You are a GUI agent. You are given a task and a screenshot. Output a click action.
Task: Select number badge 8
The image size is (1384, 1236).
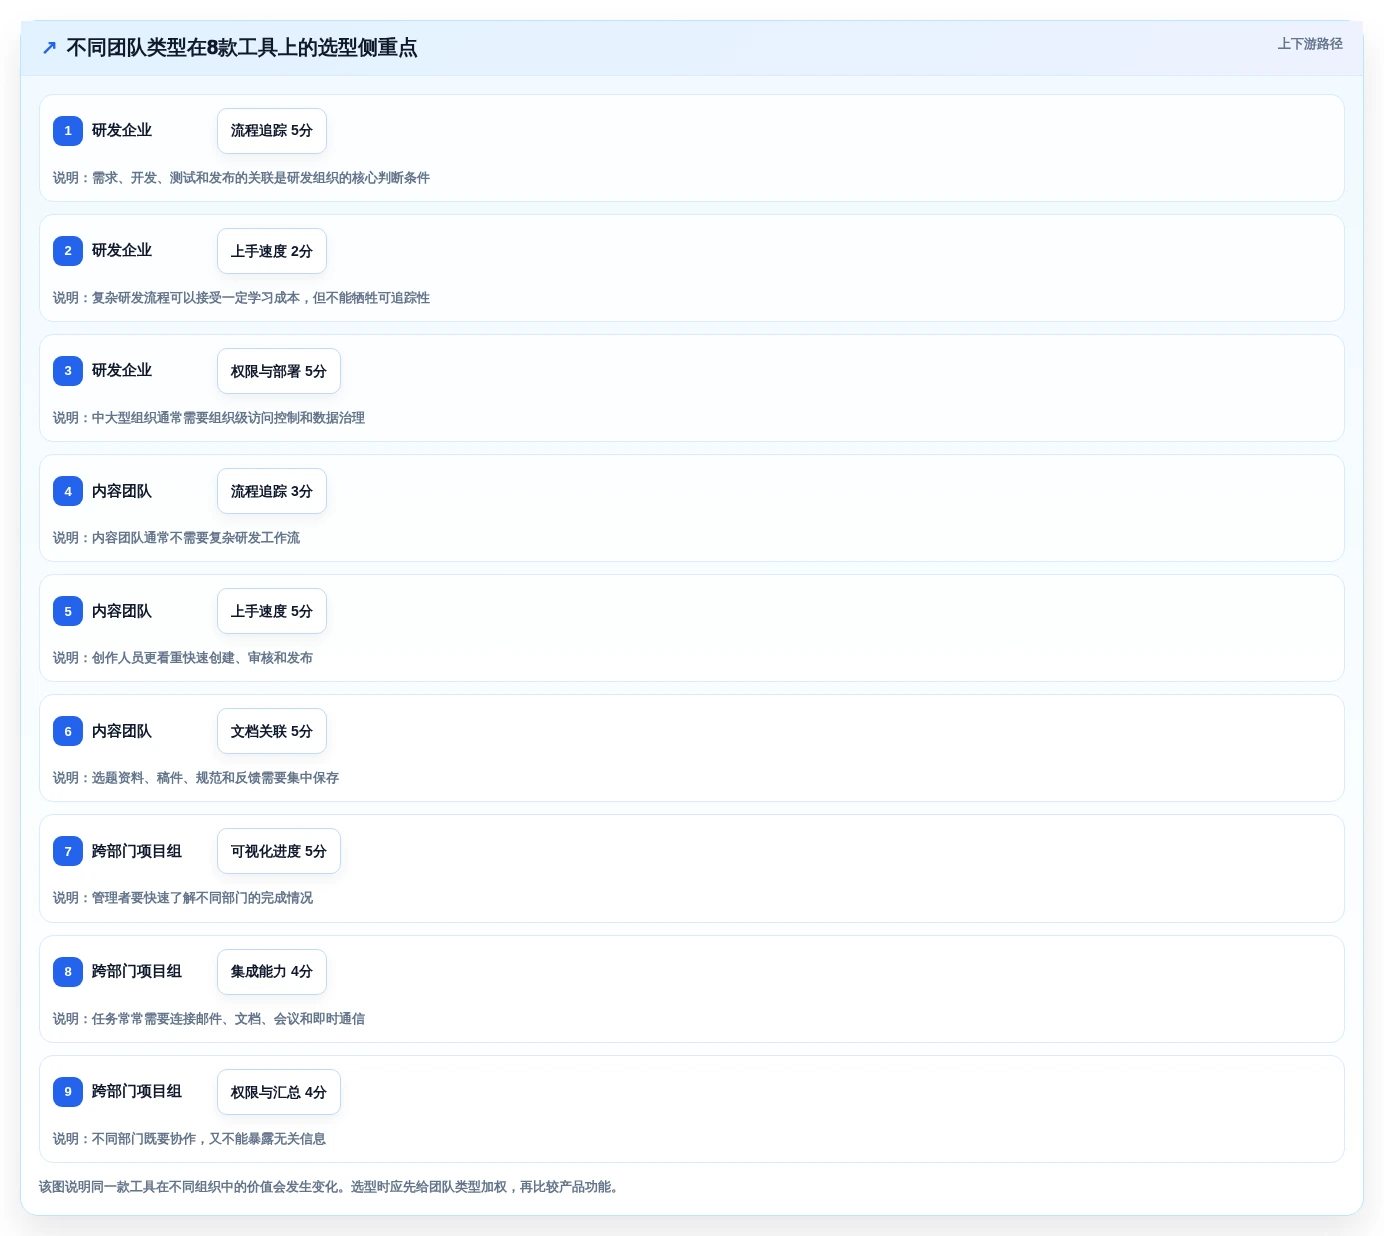pyautogui.click(x=68, y=971)
